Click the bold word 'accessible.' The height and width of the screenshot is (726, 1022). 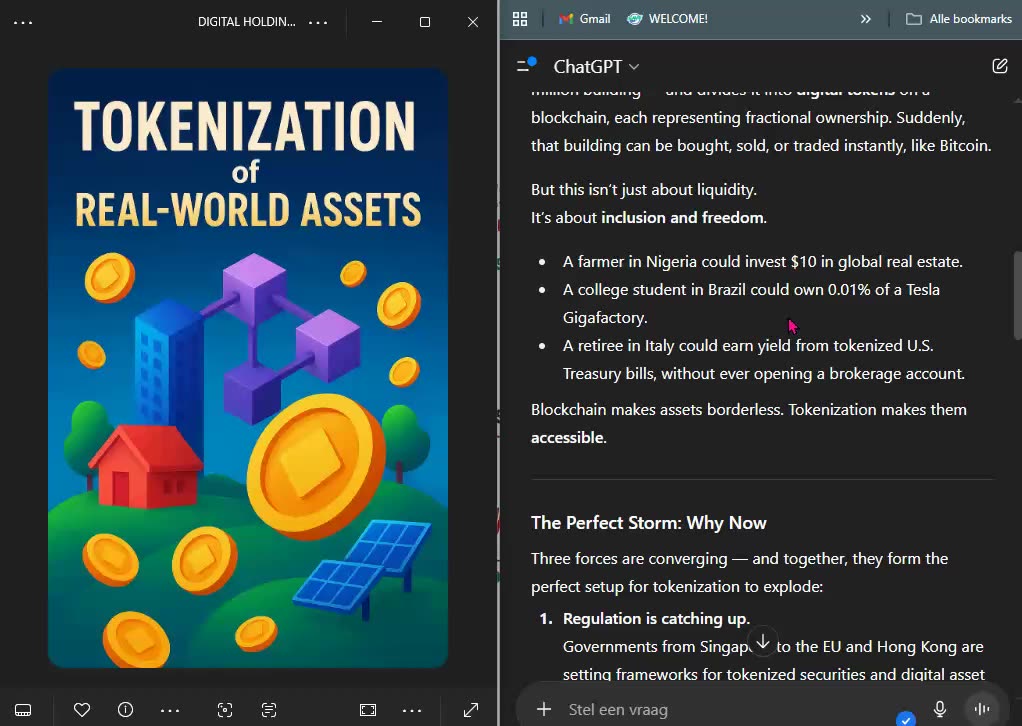pos(568,437)
